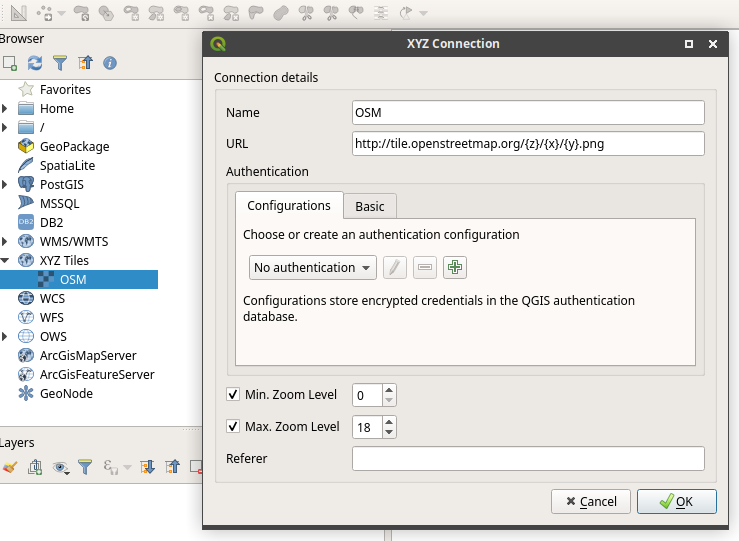Switch to the Basic authentication tab

pyautogui.click(x=370, y=206)
